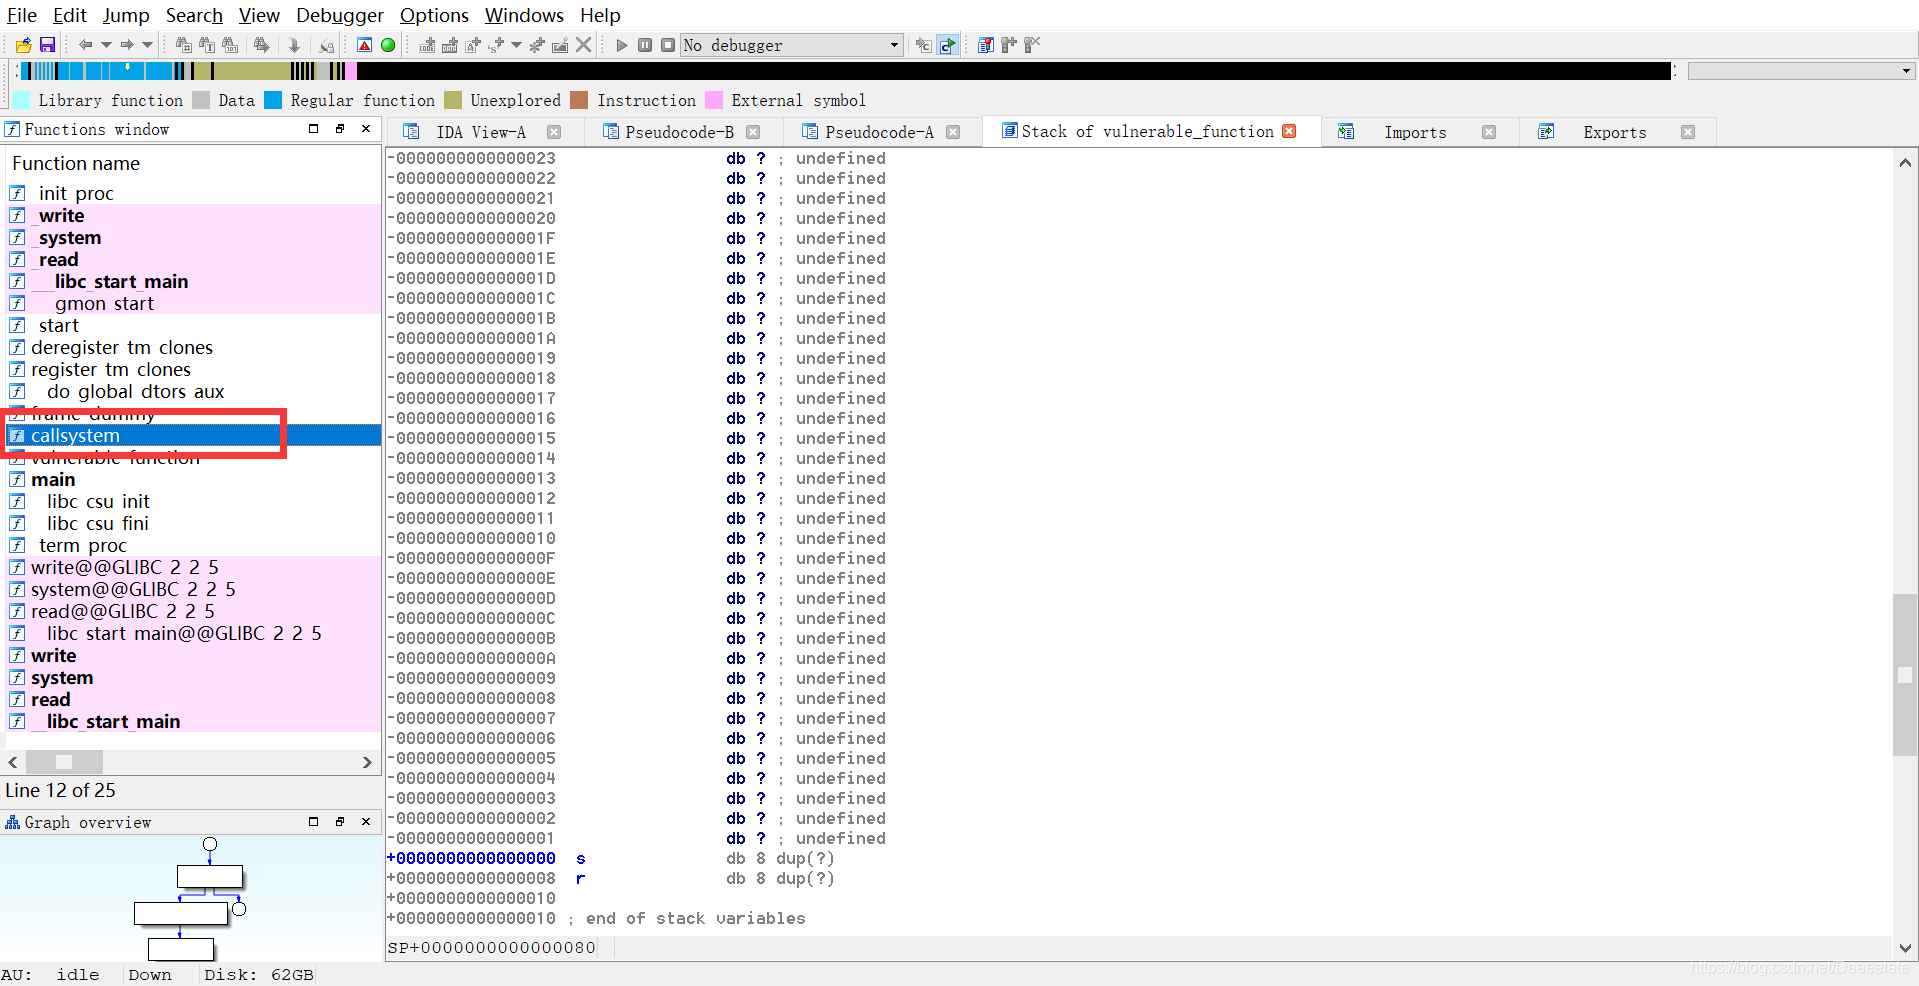This screenshot has width=1919, height=986.
Task: Start the process with the play icon
Action: point(622,45)
